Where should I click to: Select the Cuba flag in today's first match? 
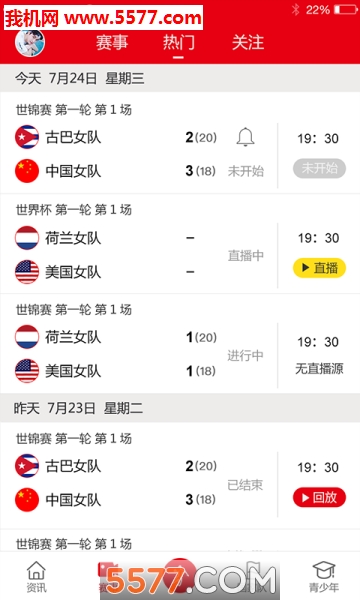pyautogui.click(x=27, y=137)
